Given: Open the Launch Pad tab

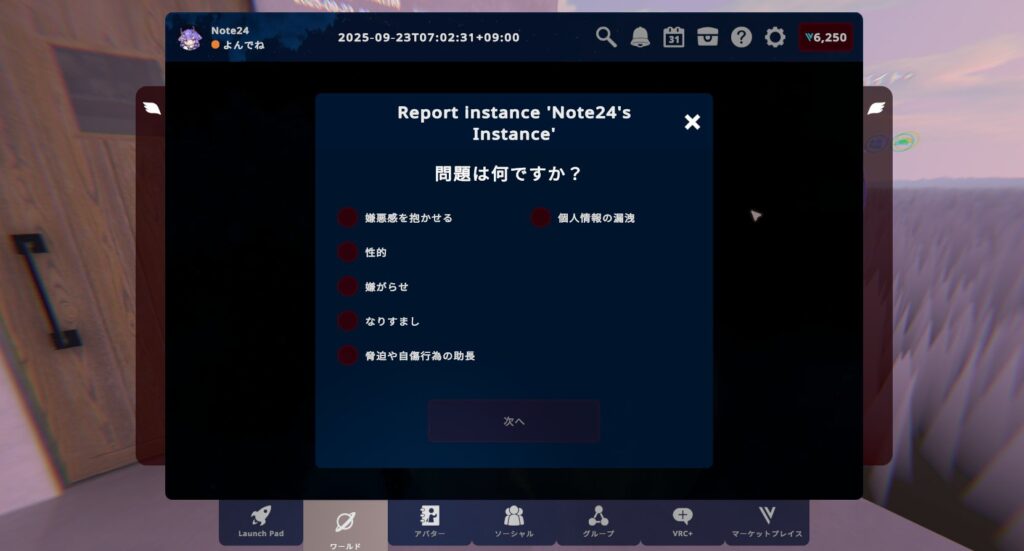Looking at the screenshot, I should (261, 522).
